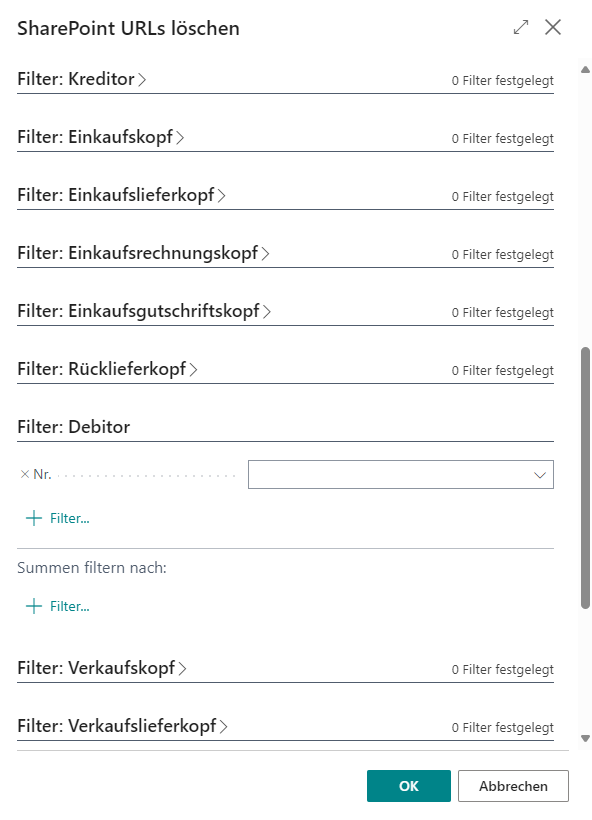Remove the Nr. filter via its X icon
This screenshot has height=820, width=592.
tap(24, 474)
